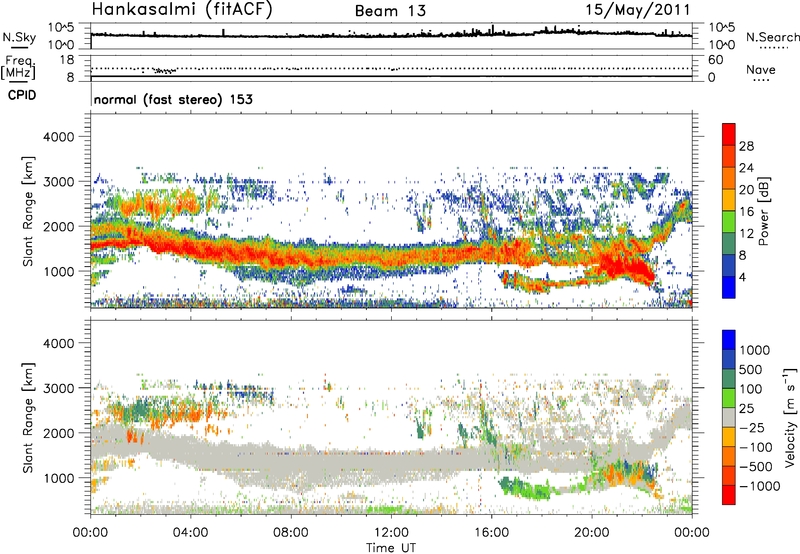This screenshot has width=800, height=554.
Task: Click the '04:00' time axis tick label
Action: (191, 533)
